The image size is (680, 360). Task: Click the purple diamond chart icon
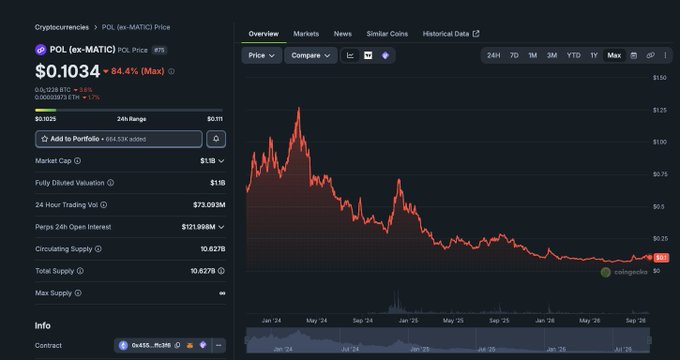(385, 56)
